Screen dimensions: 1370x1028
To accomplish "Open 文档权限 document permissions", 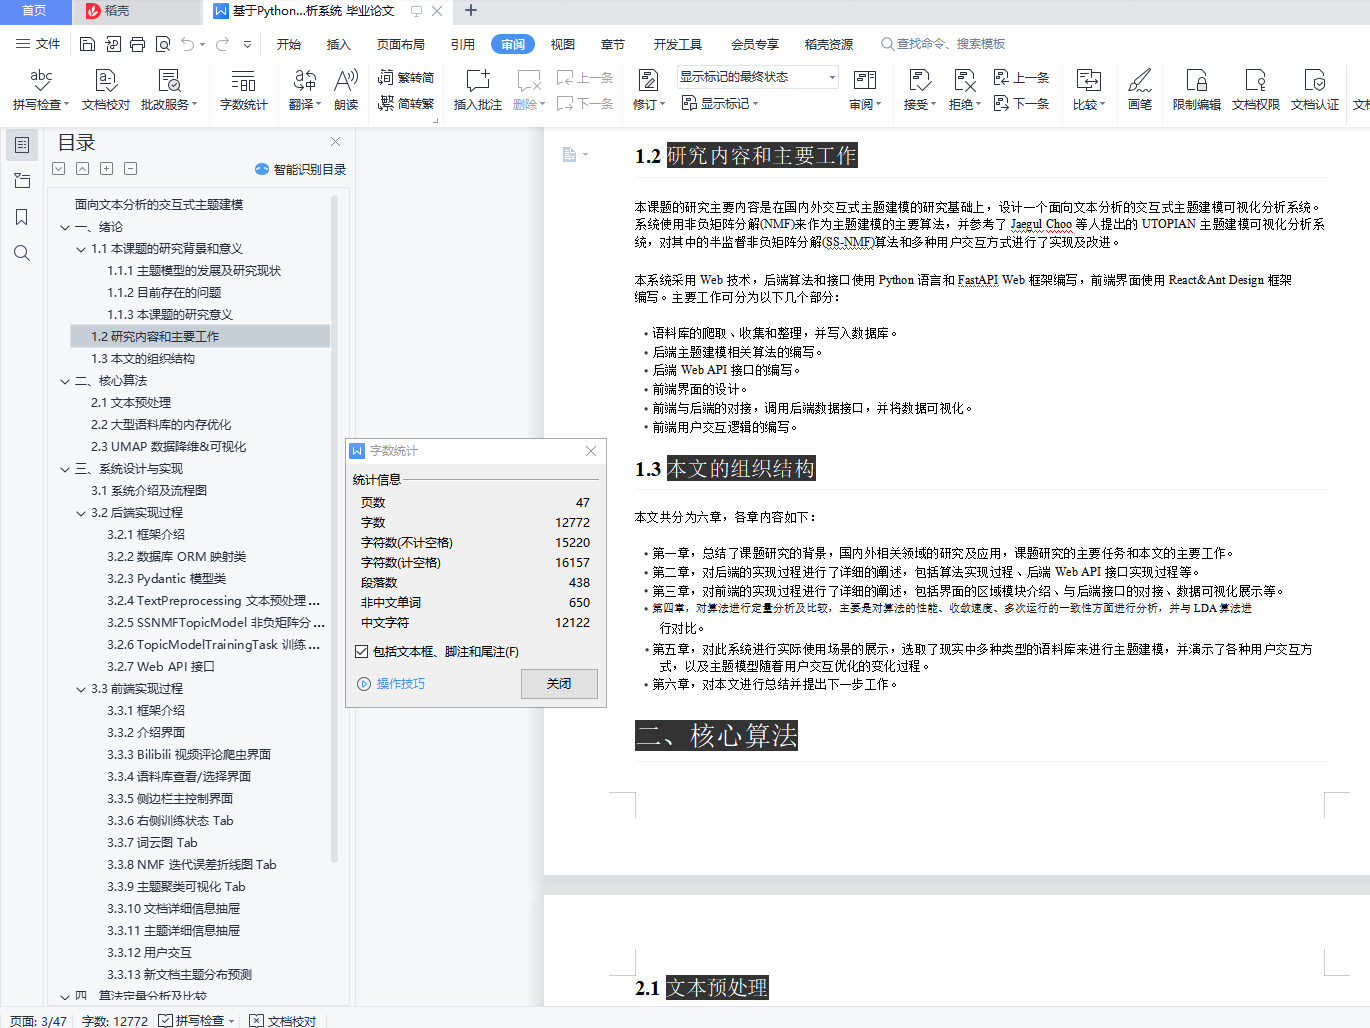I will click(x=1256, y=89).
